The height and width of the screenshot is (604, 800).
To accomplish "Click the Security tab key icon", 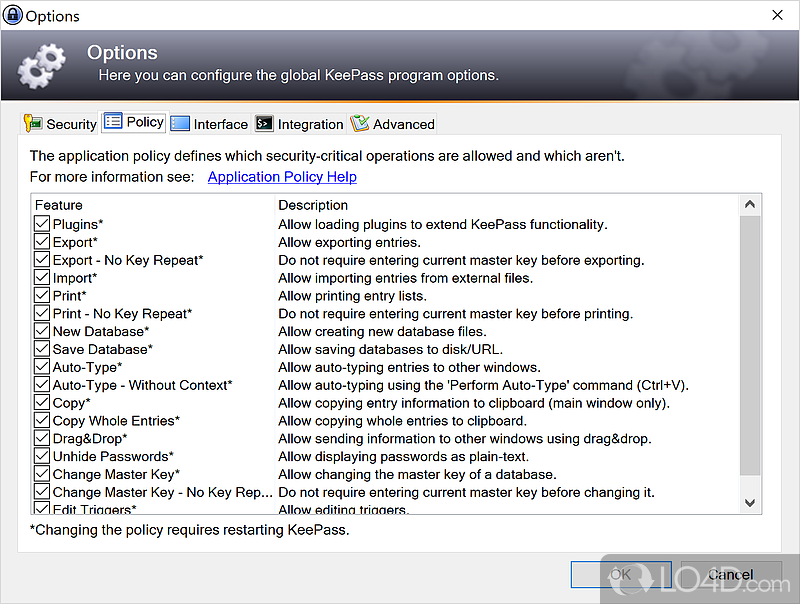I will (x=33, y=124).
